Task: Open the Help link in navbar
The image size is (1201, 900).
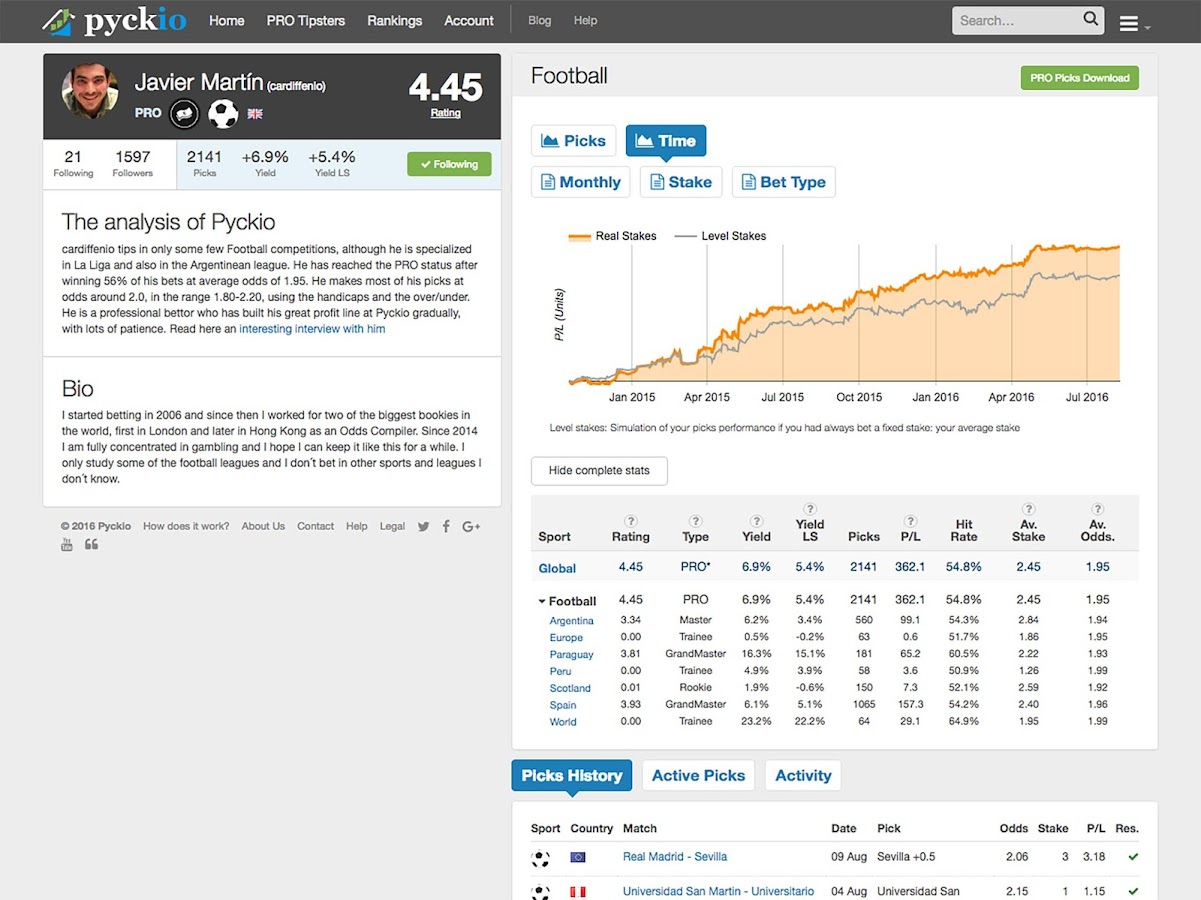Action: pyautogui.click(x=586, y=20)
